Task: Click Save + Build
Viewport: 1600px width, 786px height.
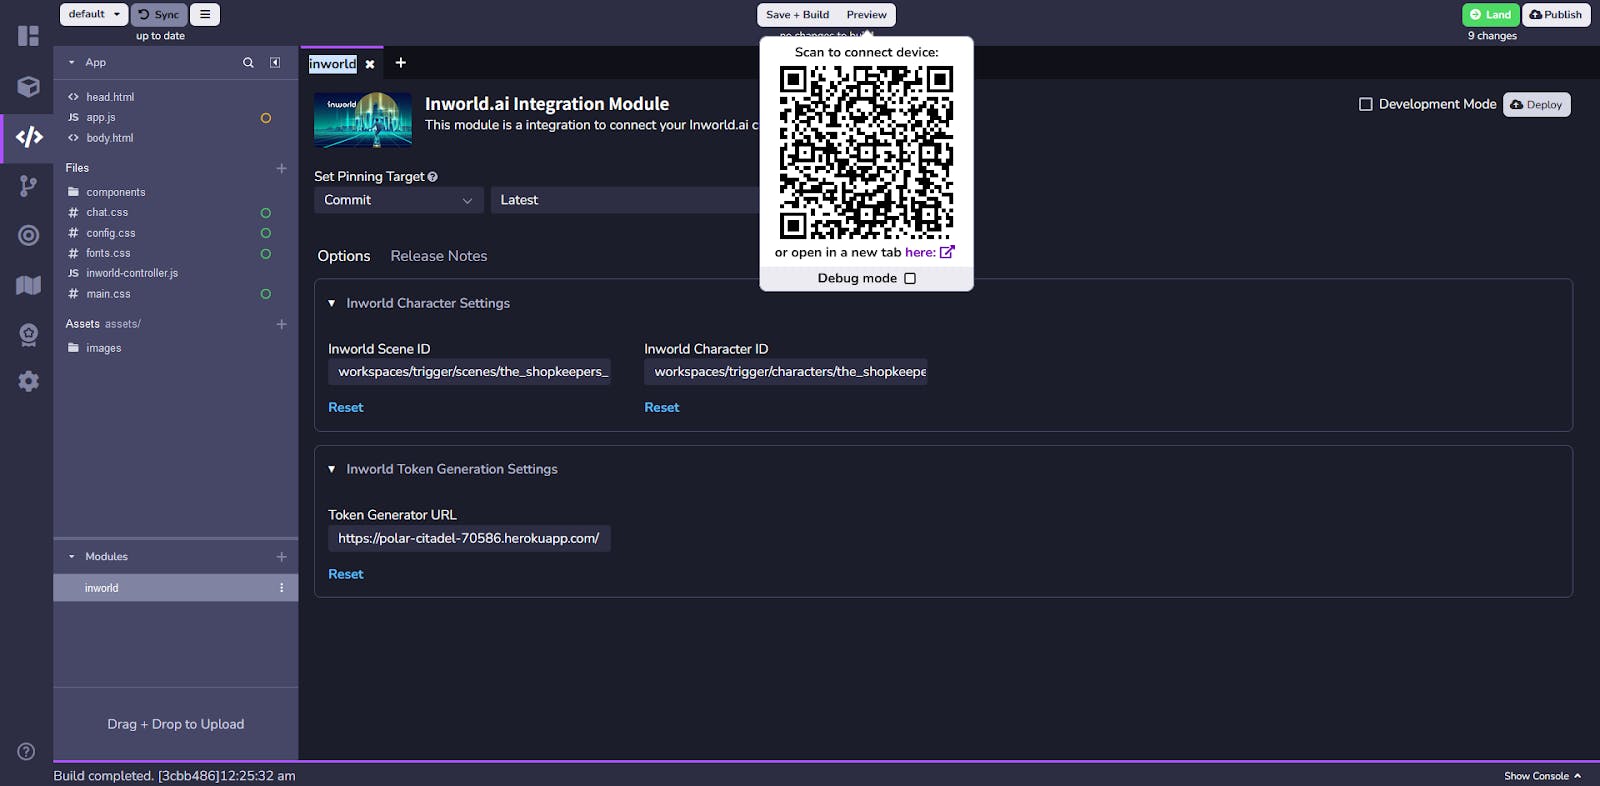Action: pyautogui.click(x=798, y=15)
